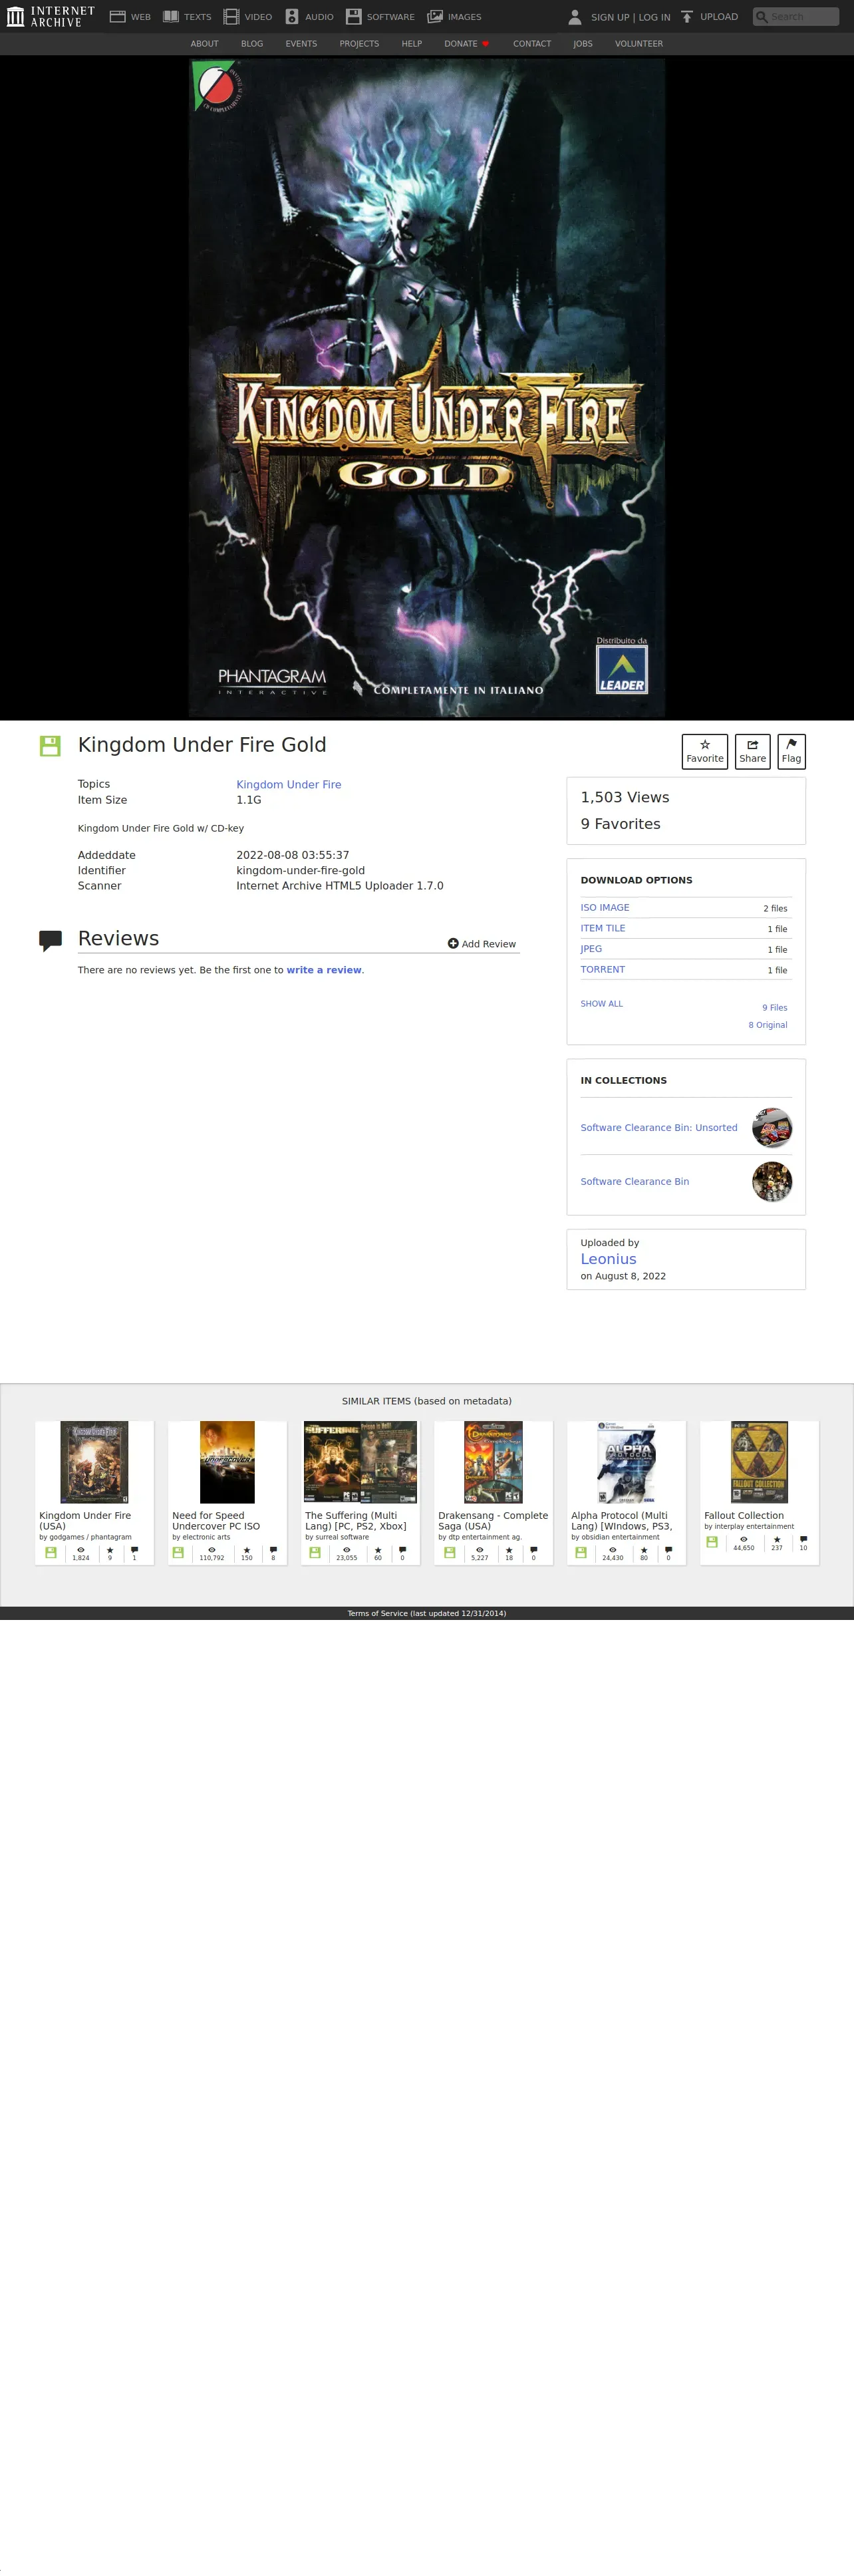
Task: Open the Images icon
Action: 435,17
